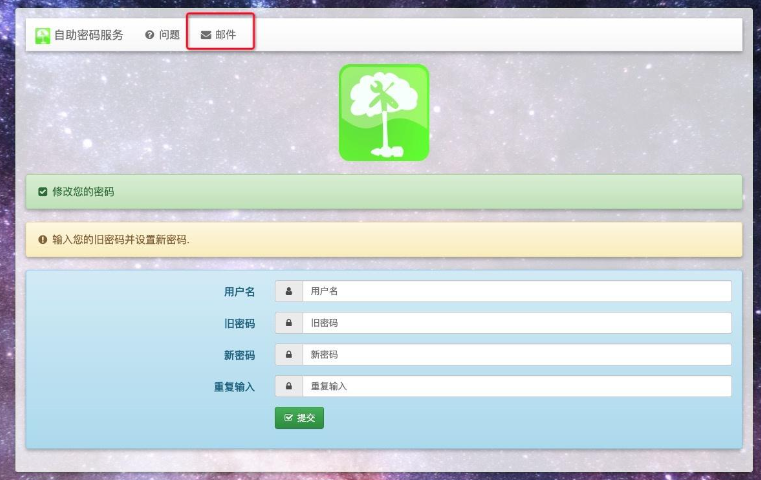Viewport: 761px width, 480px height.
Task: Open the 问题 menu item
Action: click(163, 35)
